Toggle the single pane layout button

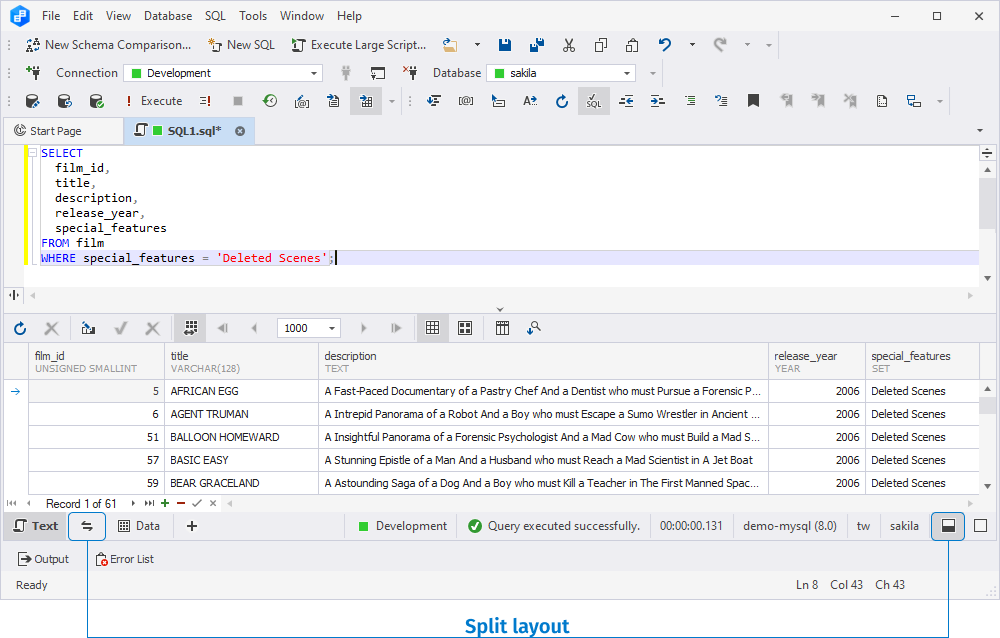click(x=981, y=526)
